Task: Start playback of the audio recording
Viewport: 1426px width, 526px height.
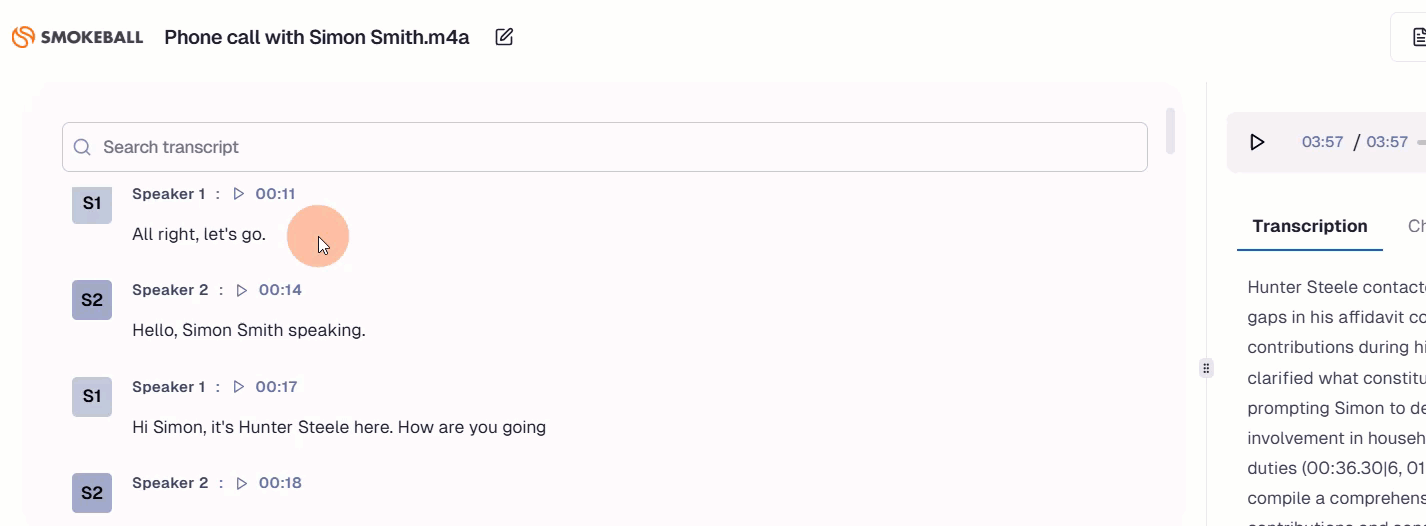Action: click(1257, 142)
